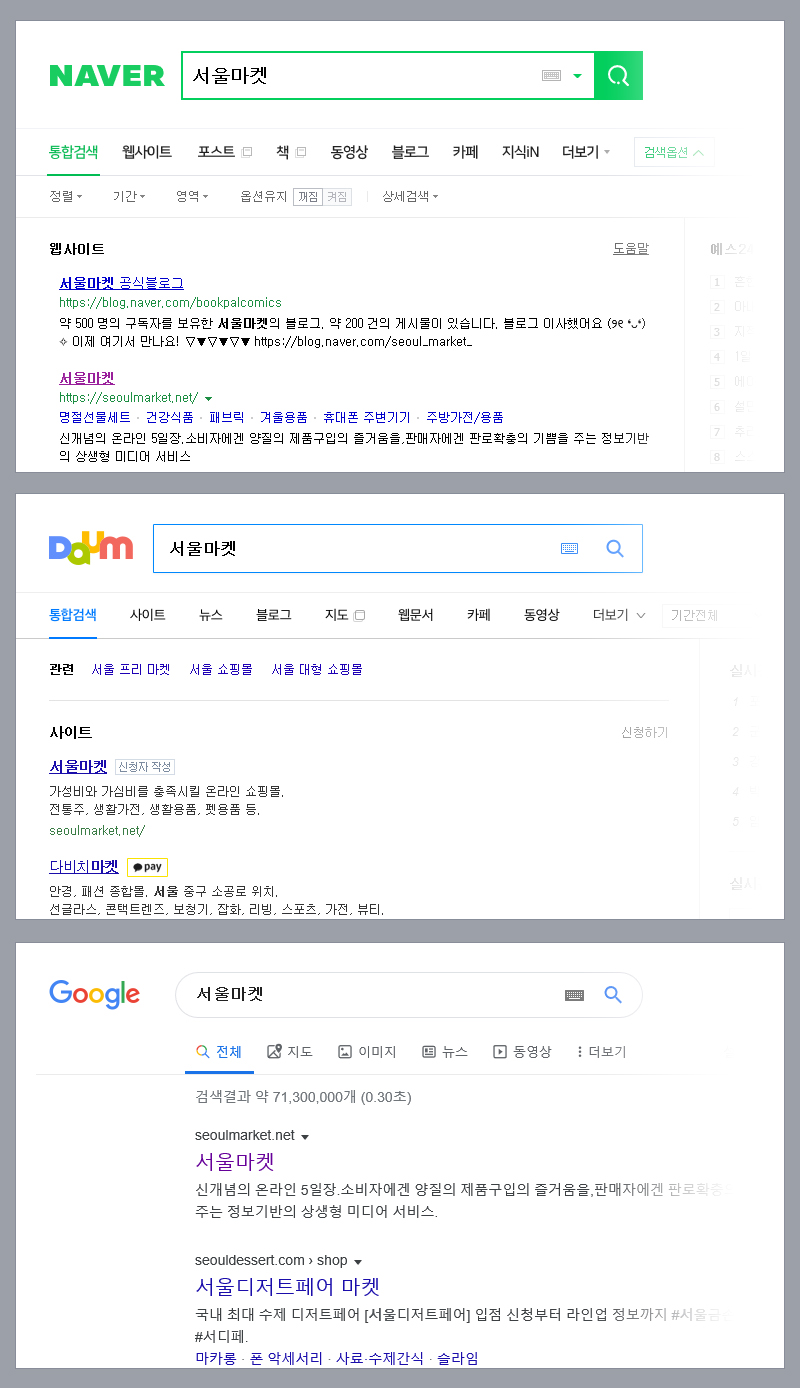Open Naver 정렬 dropdown
Image resolution: width=800 pixels, height=1388 pixels.
pos(66,197)
